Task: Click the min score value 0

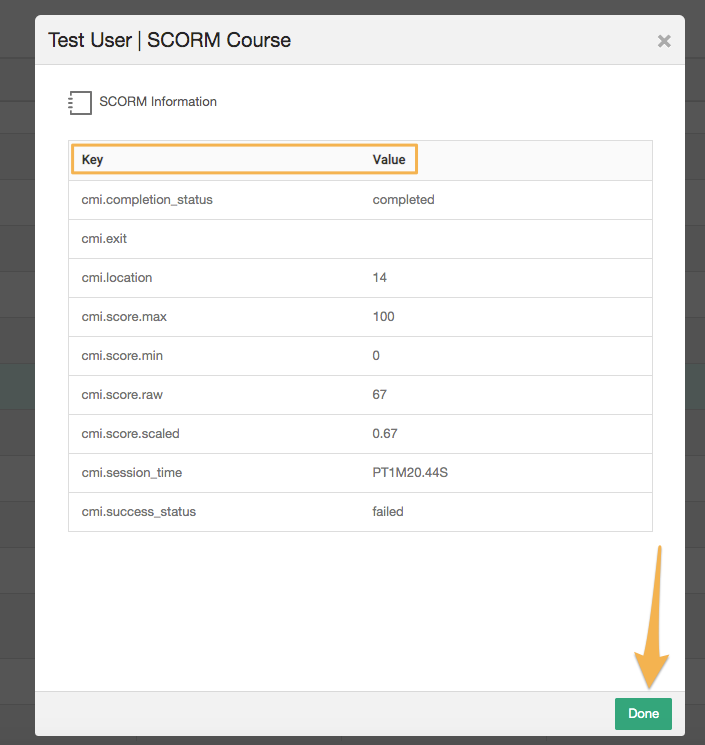Action: point(376,355)
